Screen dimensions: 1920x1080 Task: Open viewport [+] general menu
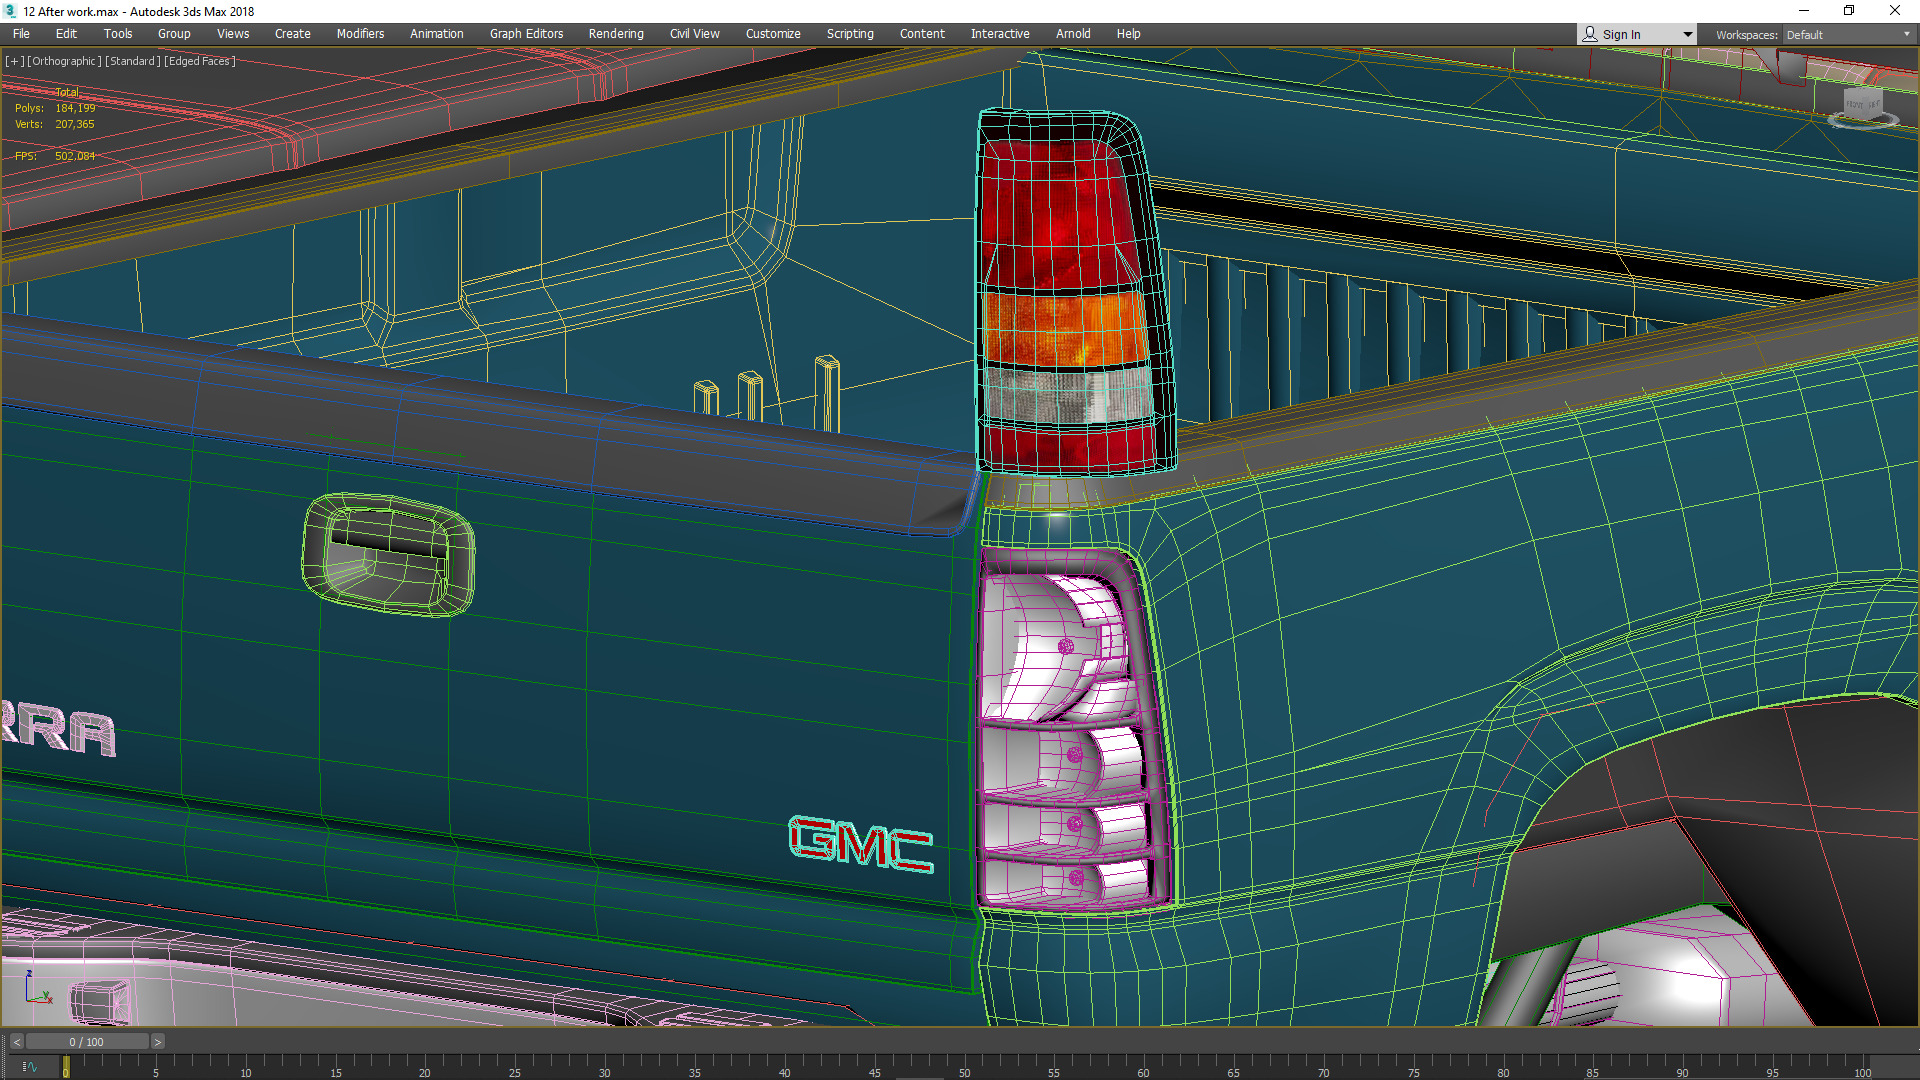pos(14,61)
